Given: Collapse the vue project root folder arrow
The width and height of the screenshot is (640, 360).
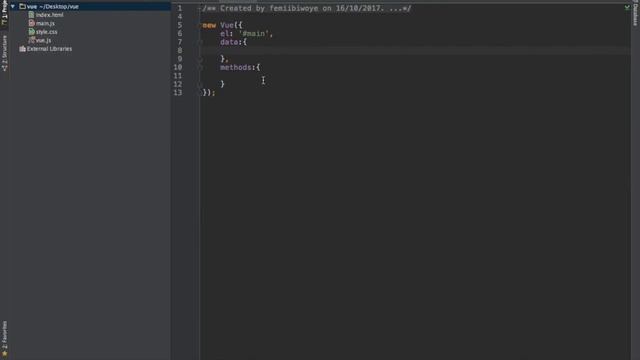Looking at the screenshot, I should point(13,7).
